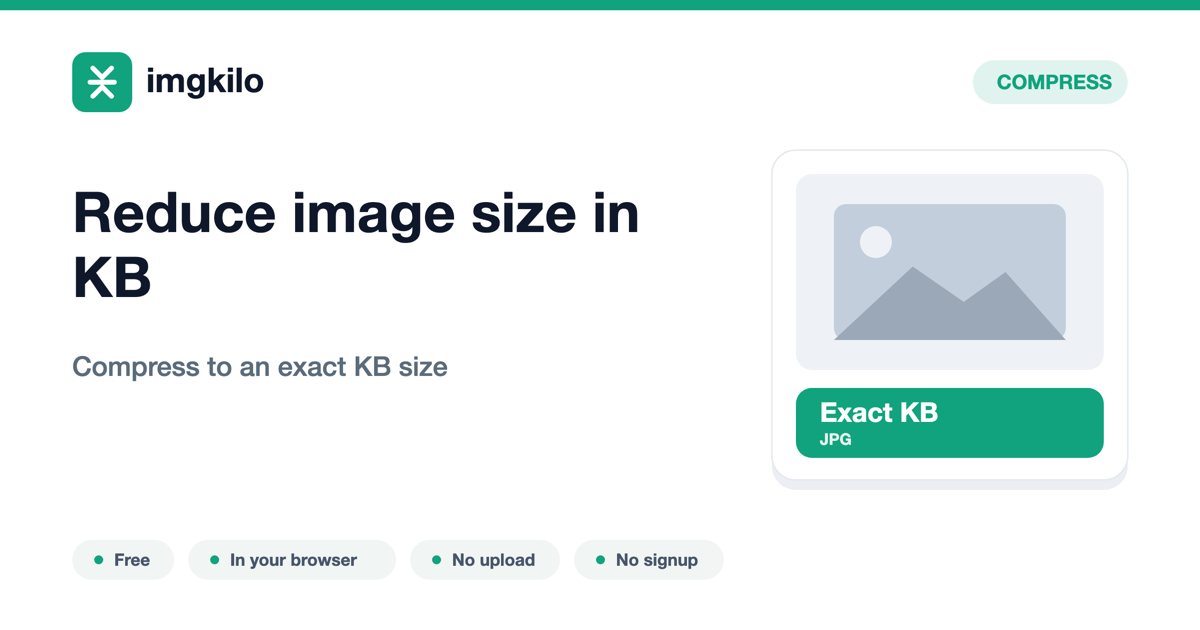Image resolution: width=1200 pixels, height=630 pixels.
Task: Open the image placeholder thumbnail
Action: (950, 272)
